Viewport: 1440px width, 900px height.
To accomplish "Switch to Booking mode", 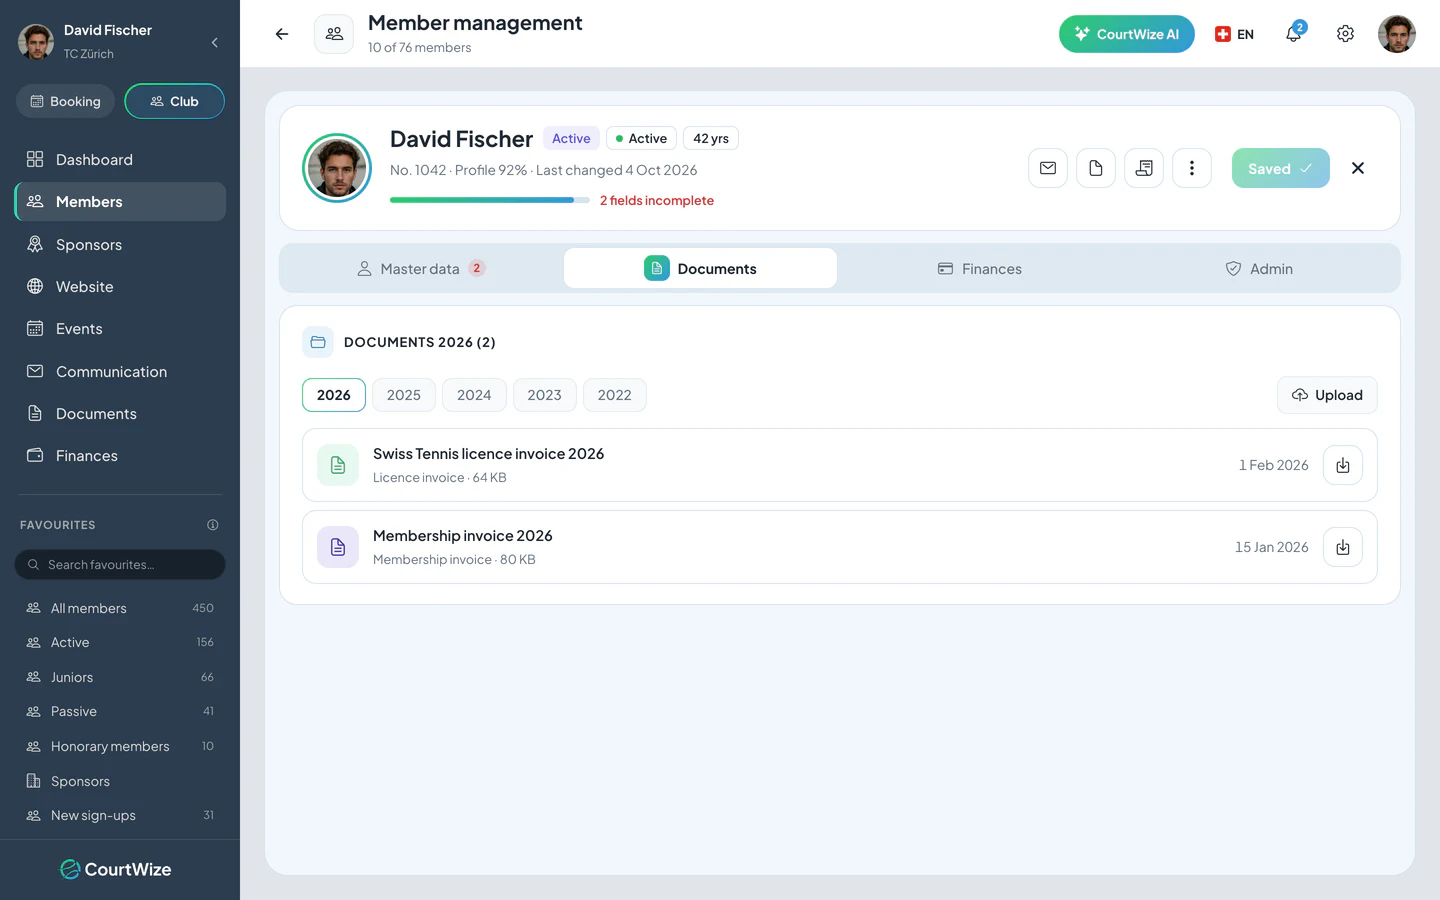I will pos(65,101).
